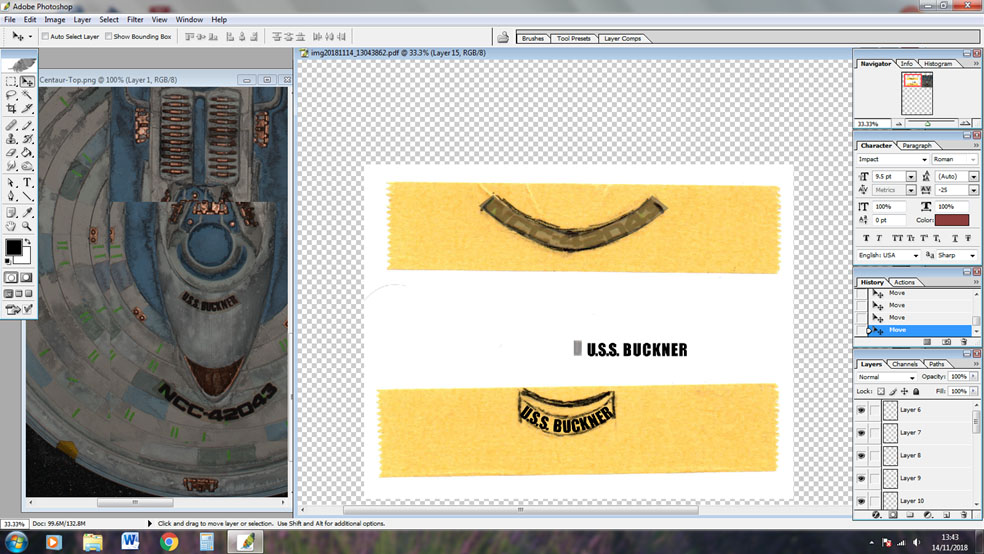Screen dimensions: 984x554
Task: Select the Brush tool
Action: point(27,125)
